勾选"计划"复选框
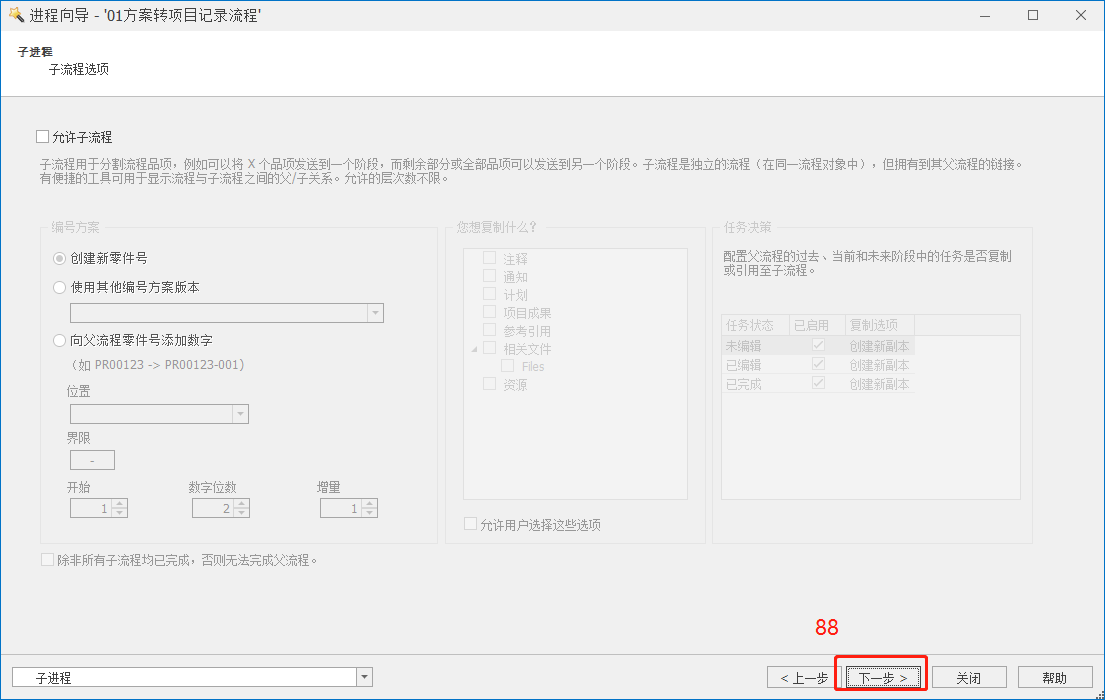Viewport: 1105px width, 700px height. (490, 294)
